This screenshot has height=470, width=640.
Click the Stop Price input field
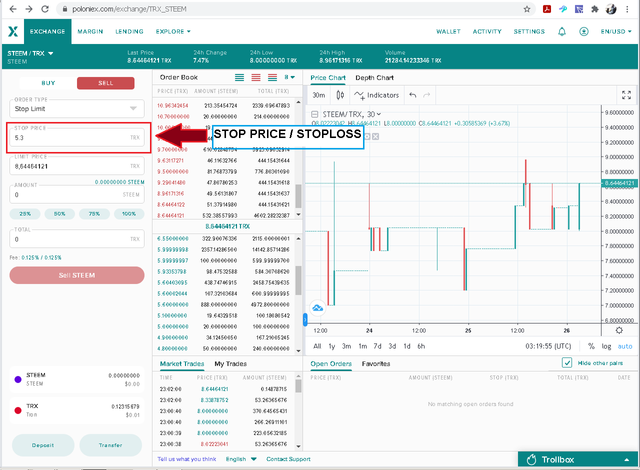[77, 137]
